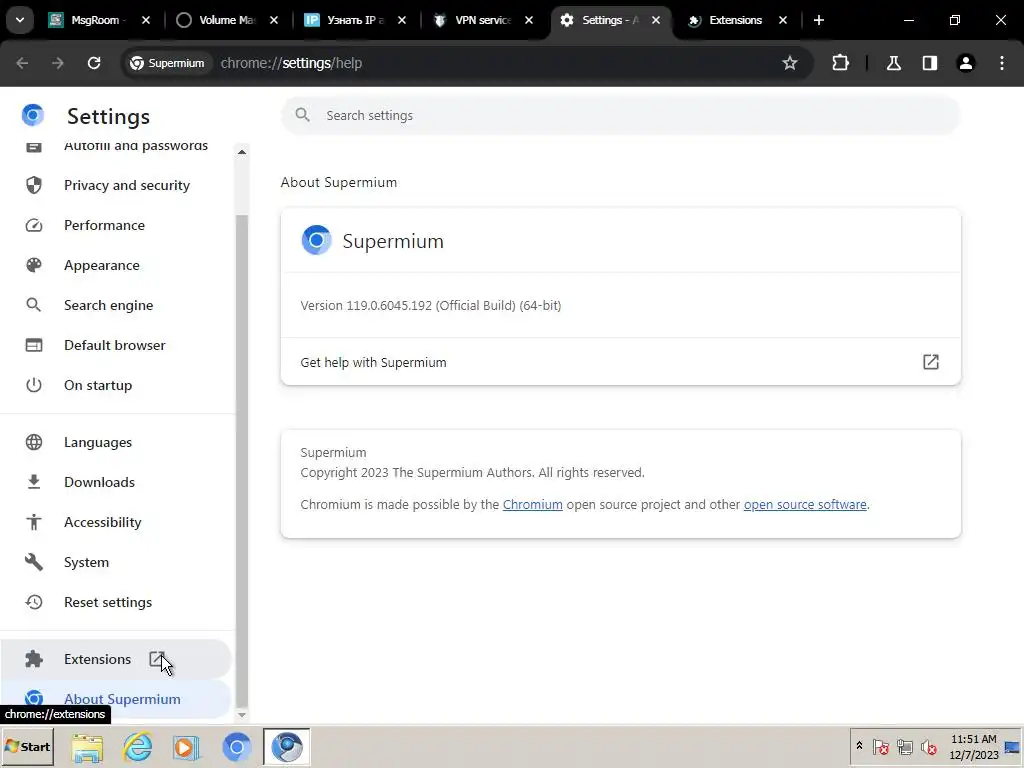This screenshot has height=768, width=1024.
Task: Open Windows Explorer from taskbar
Action: click(88, 748)
